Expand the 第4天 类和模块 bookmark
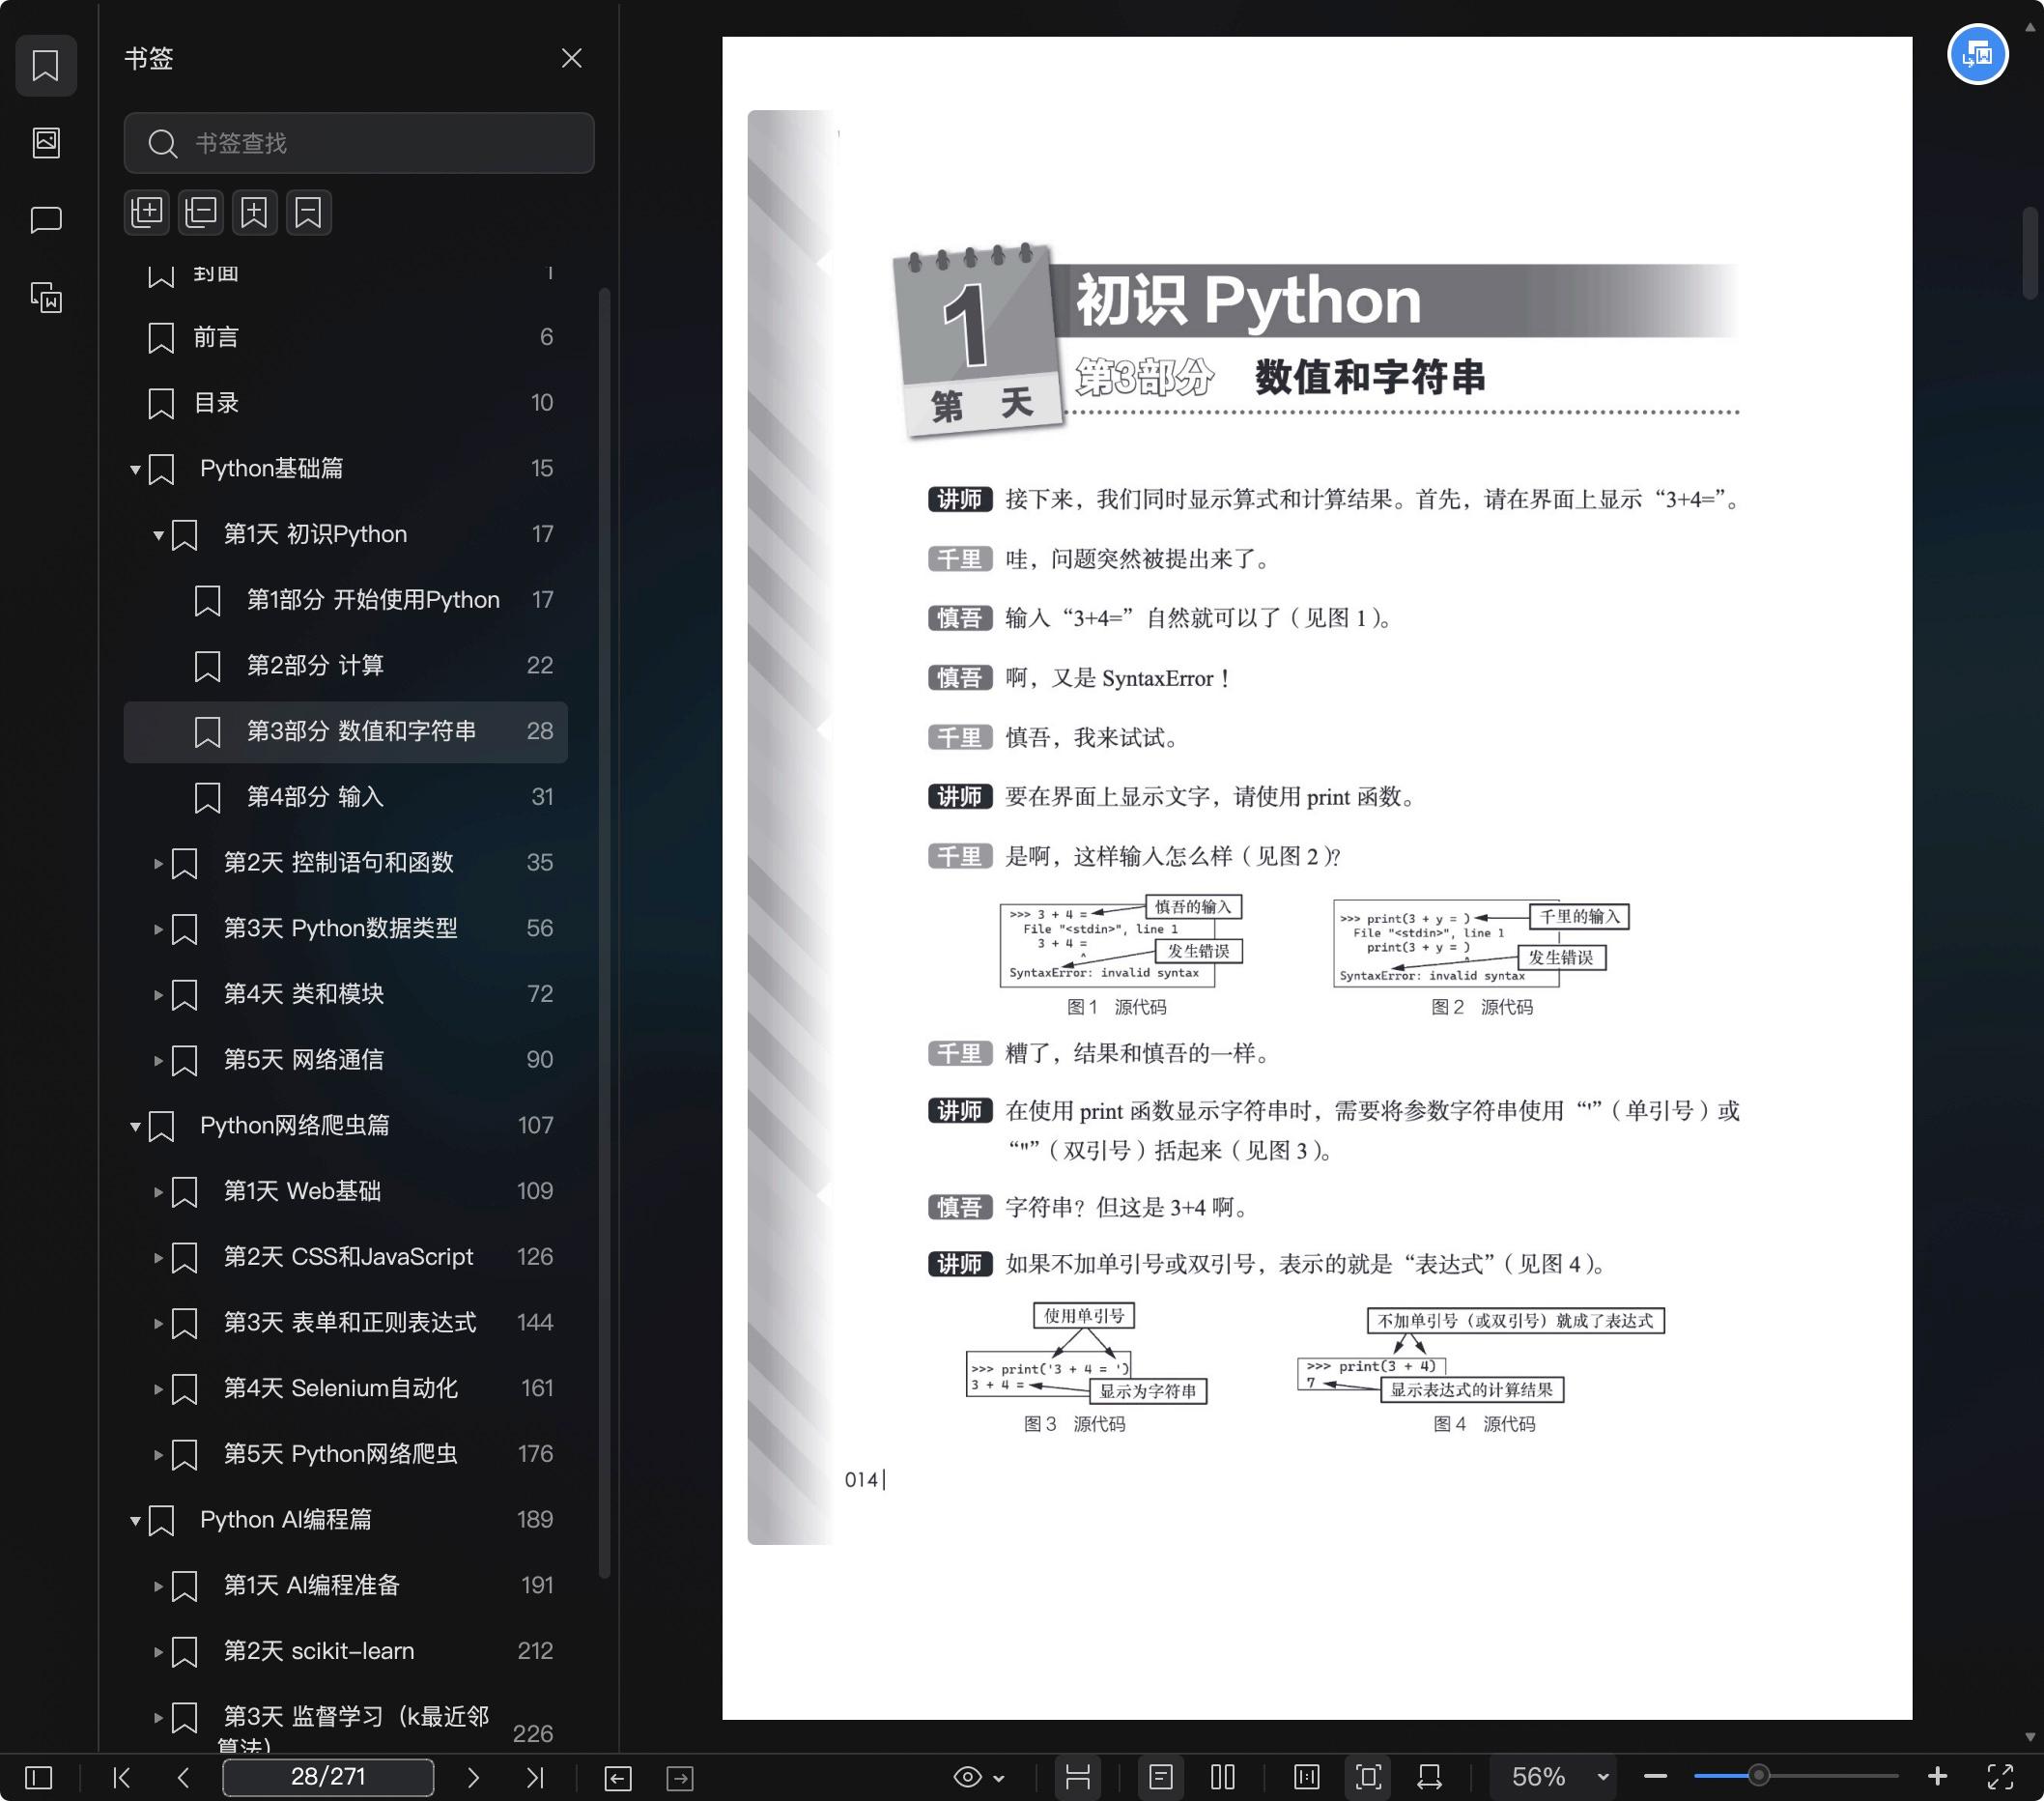This screenshot has width=2044, height=1801. point(158,995)
